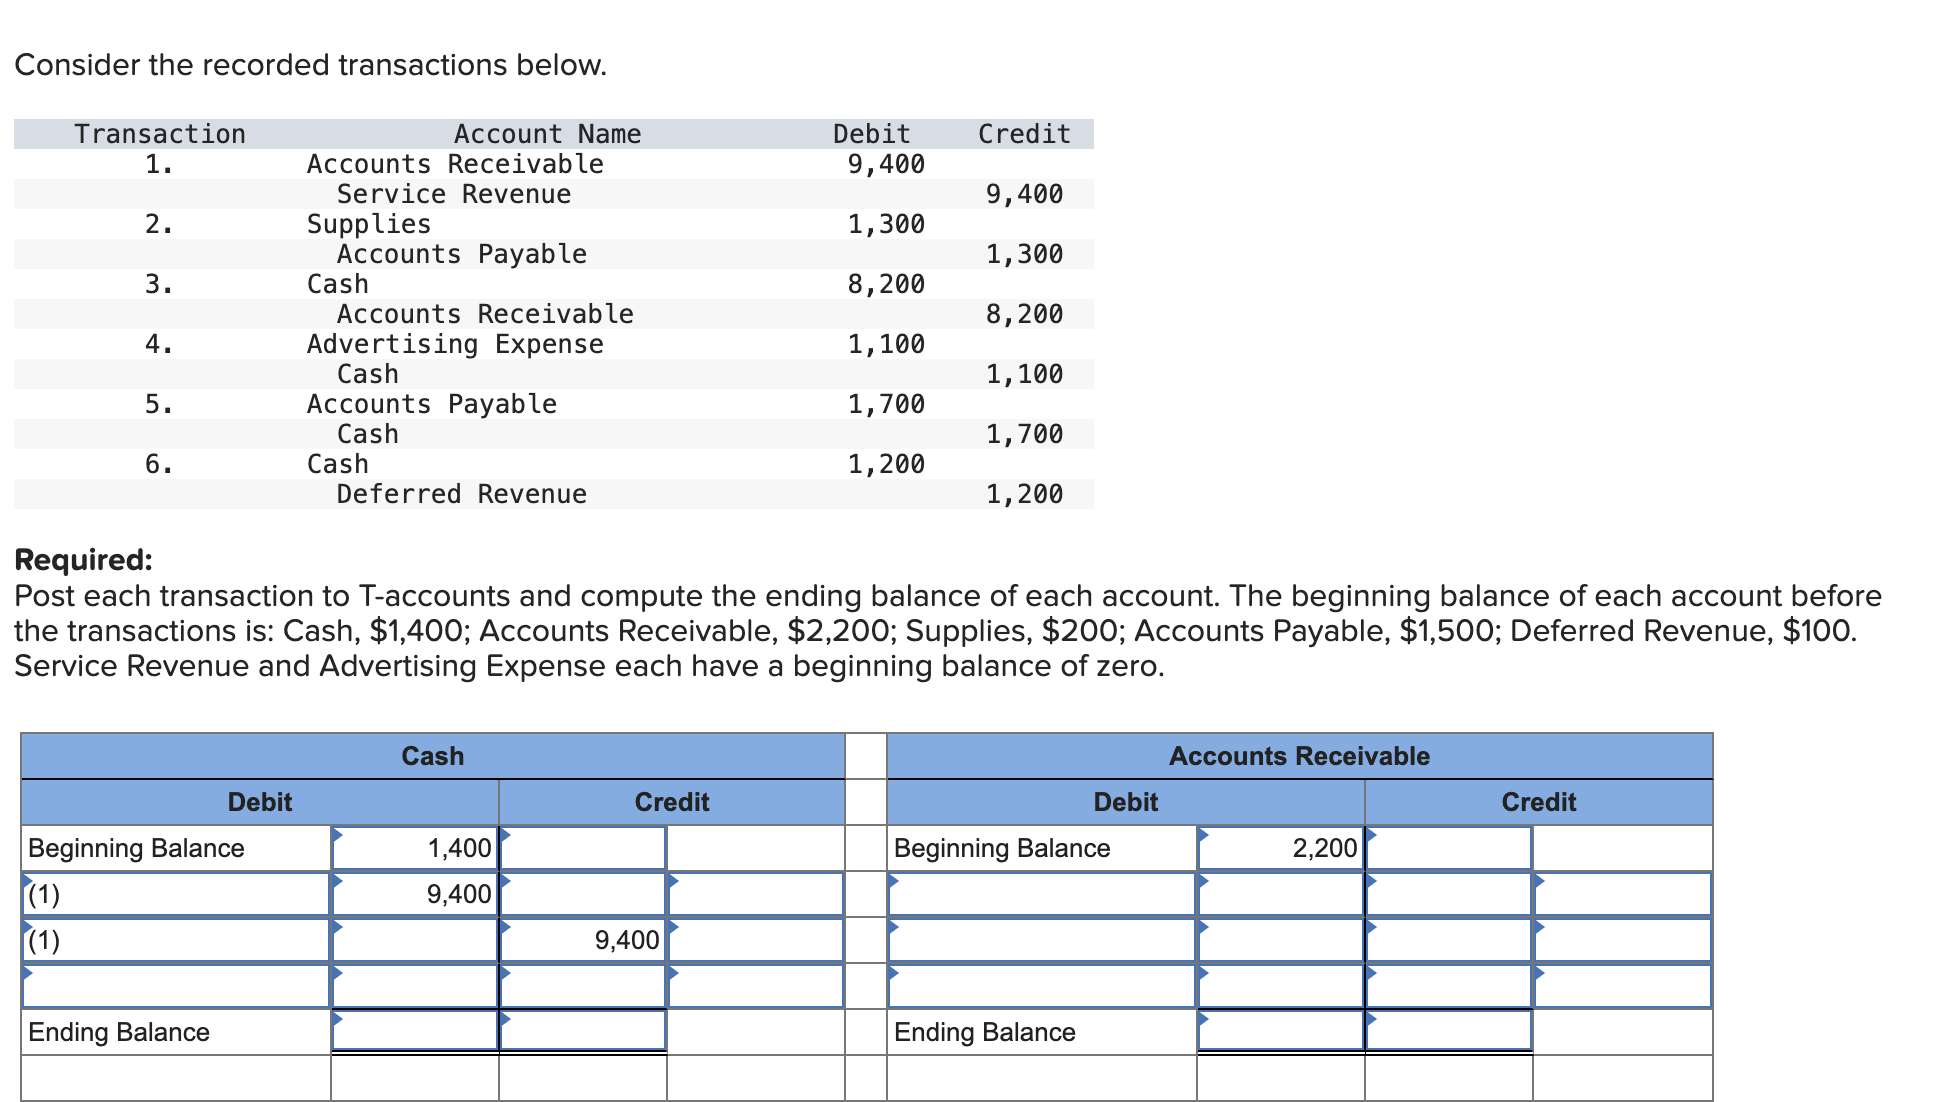Open blank transaction label in Cash's last entry row

point(176,986)
